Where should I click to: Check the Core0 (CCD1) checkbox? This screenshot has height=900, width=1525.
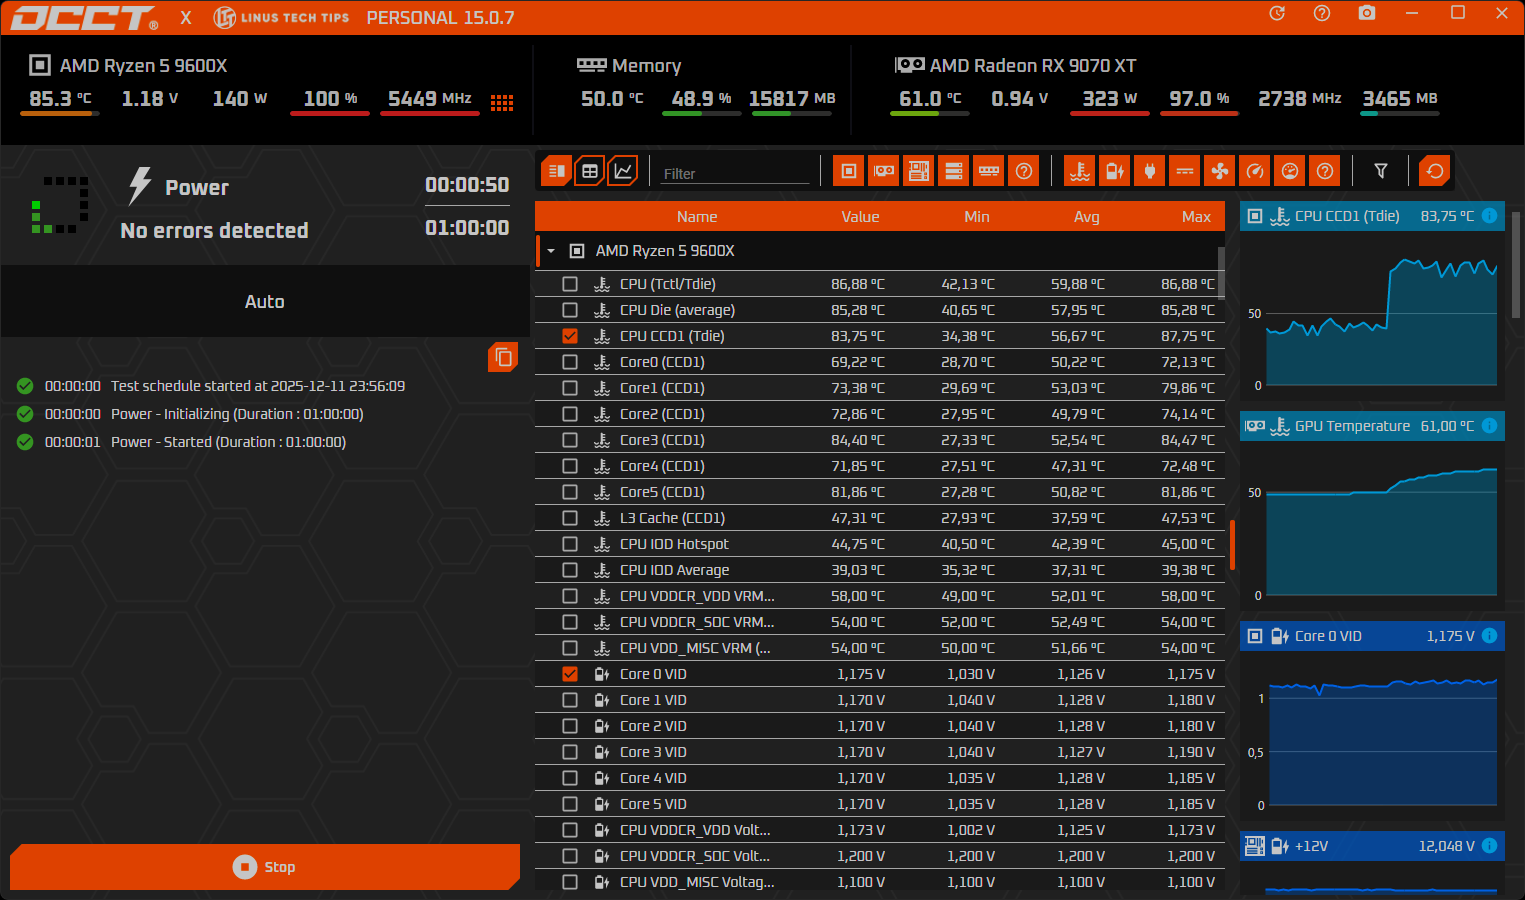tap(570, 362)
